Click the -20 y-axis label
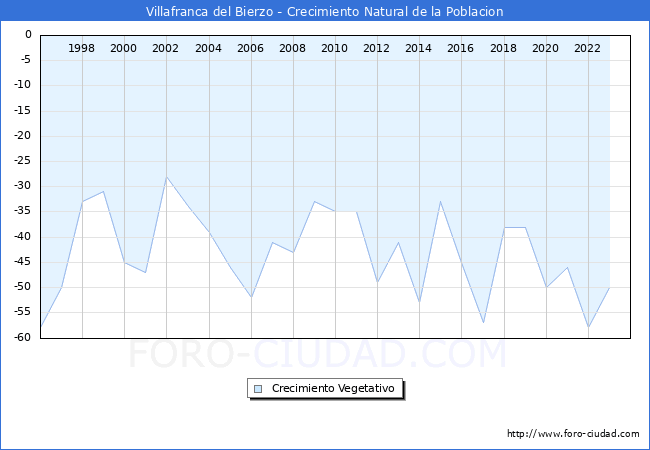Screen dimensions: 650x450 (22, 135)
